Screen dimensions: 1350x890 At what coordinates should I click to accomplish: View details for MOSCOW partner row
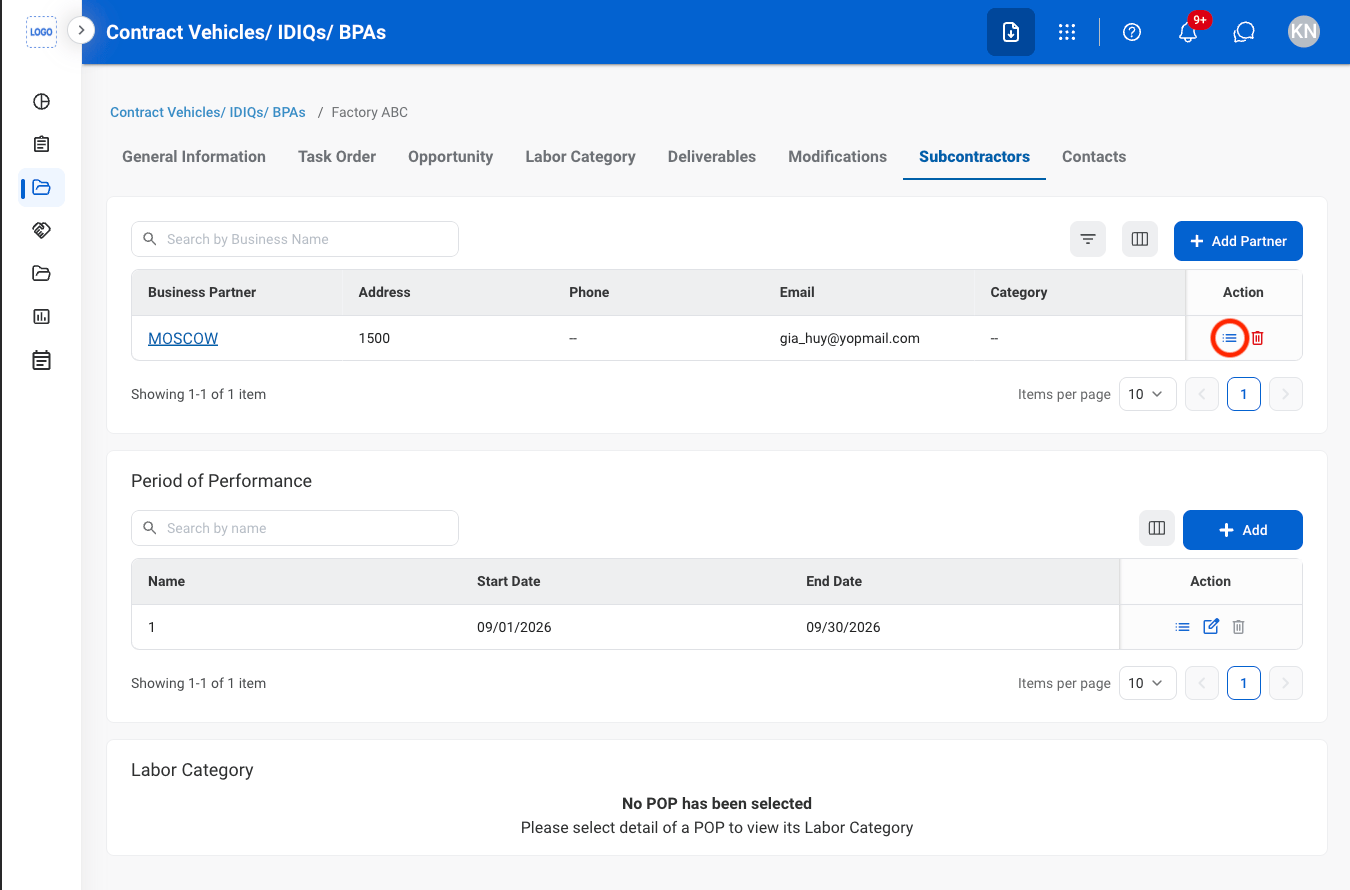click(1230, 338)
